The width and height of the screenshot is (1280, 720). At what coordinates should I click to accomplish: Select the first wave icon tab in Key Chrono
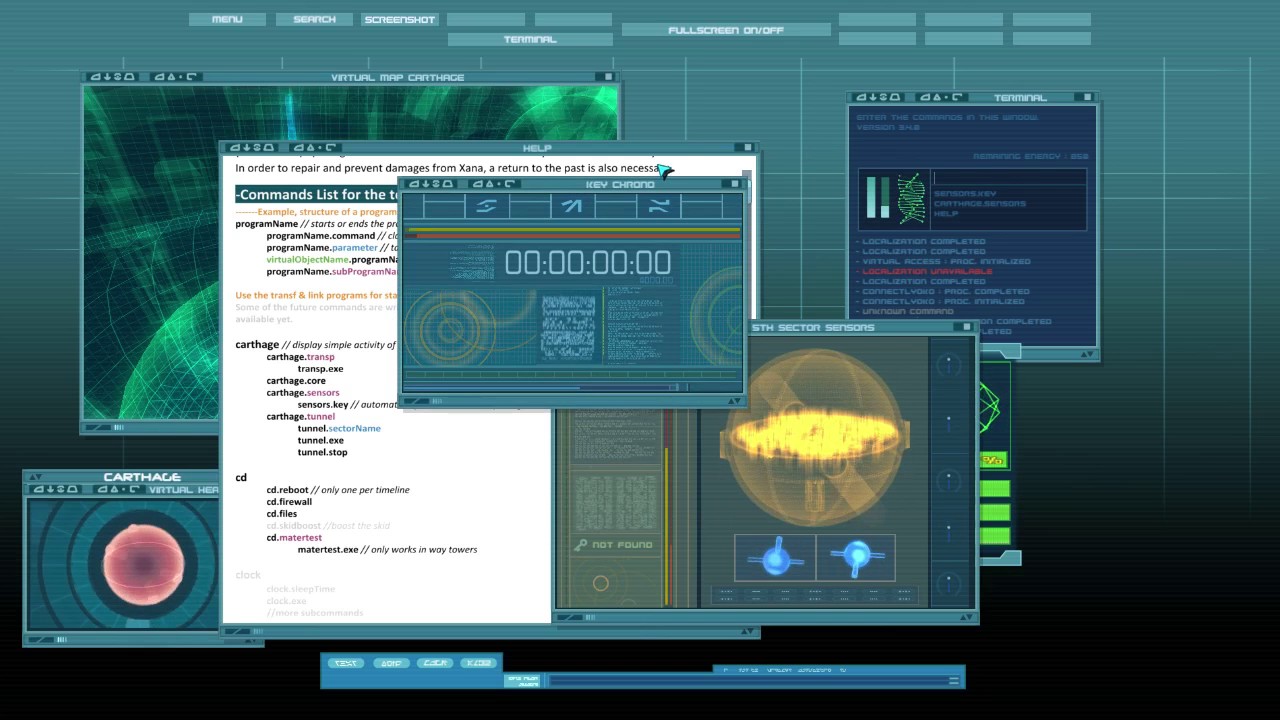point(487,206)
